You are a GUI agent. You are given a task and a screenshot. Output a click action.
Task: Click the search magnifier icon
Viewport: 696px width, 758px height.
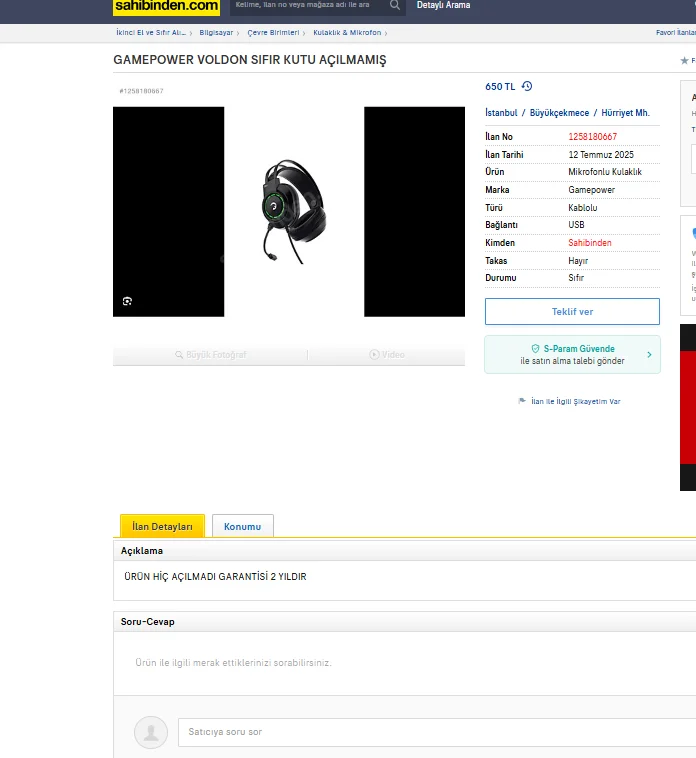pyautogui.click(x=395, y=5)
